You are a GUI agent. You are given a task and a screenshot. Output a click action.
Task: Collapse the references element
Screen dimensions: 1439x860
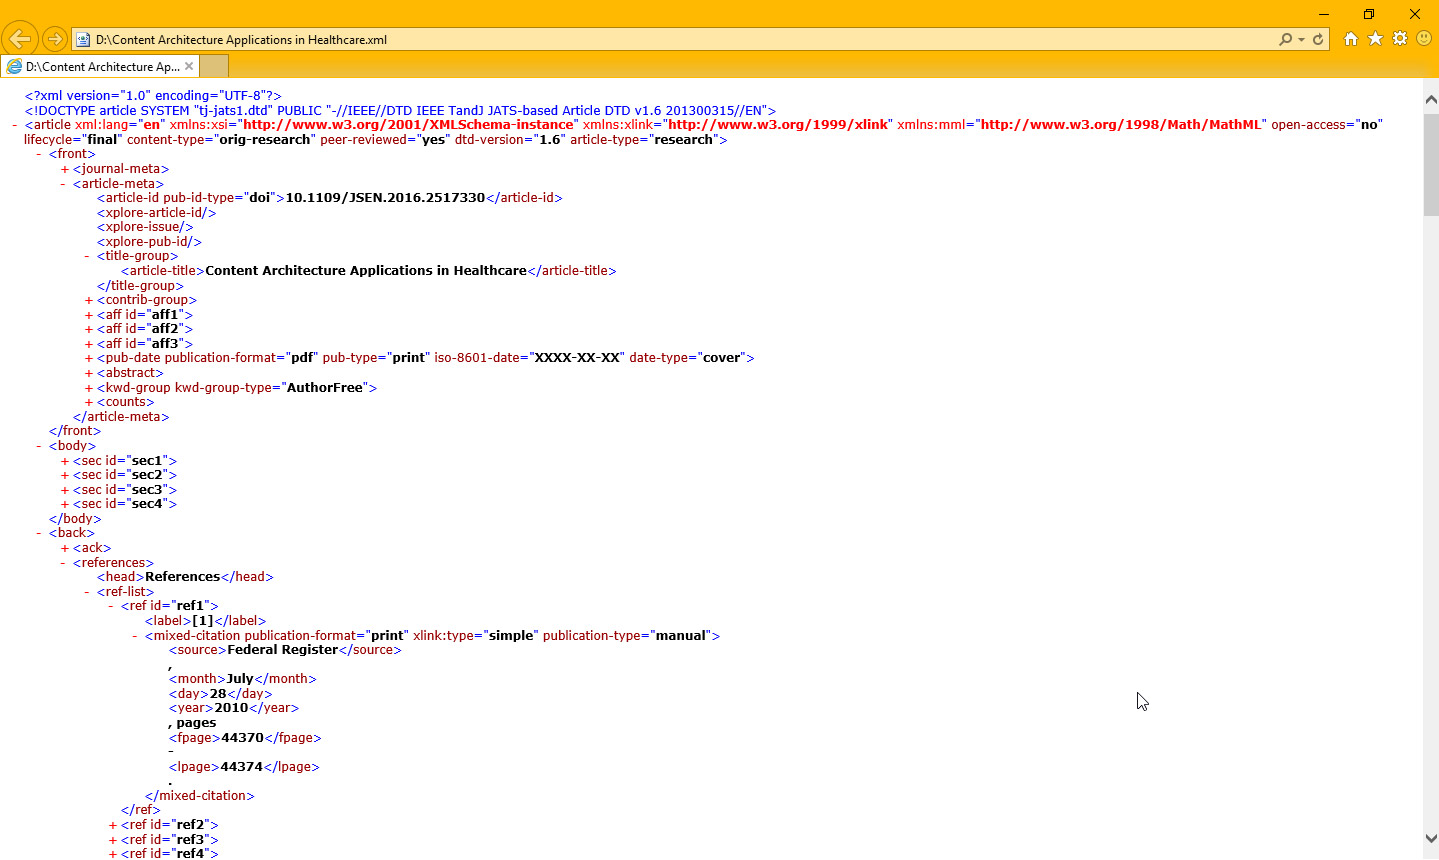click(63, 563)
